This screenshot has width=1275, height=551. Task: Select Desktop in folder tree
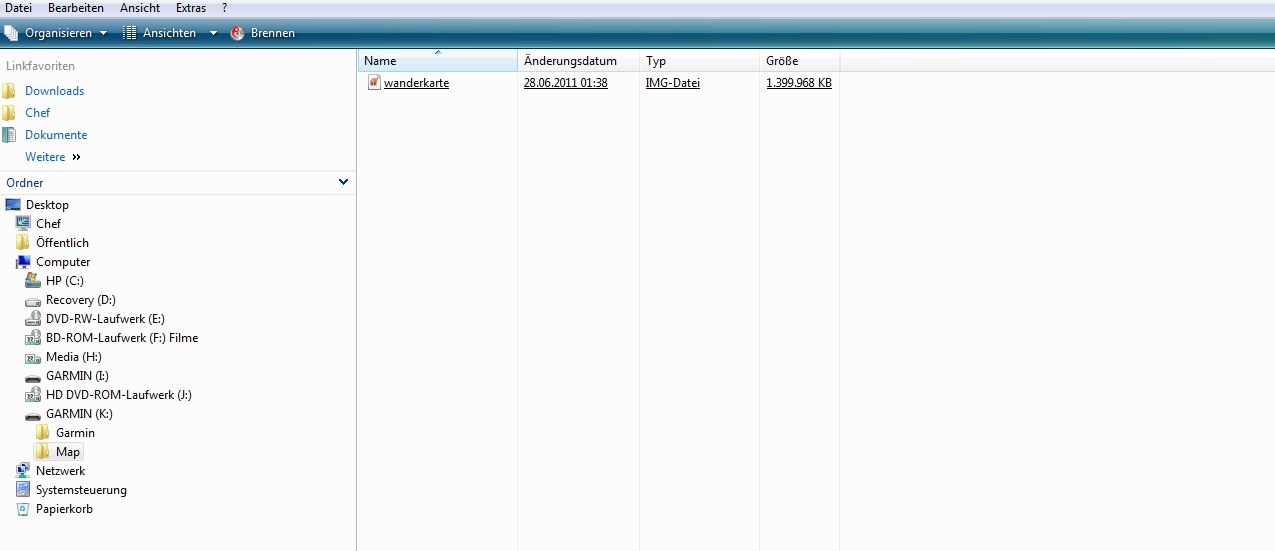click(47, 205)
